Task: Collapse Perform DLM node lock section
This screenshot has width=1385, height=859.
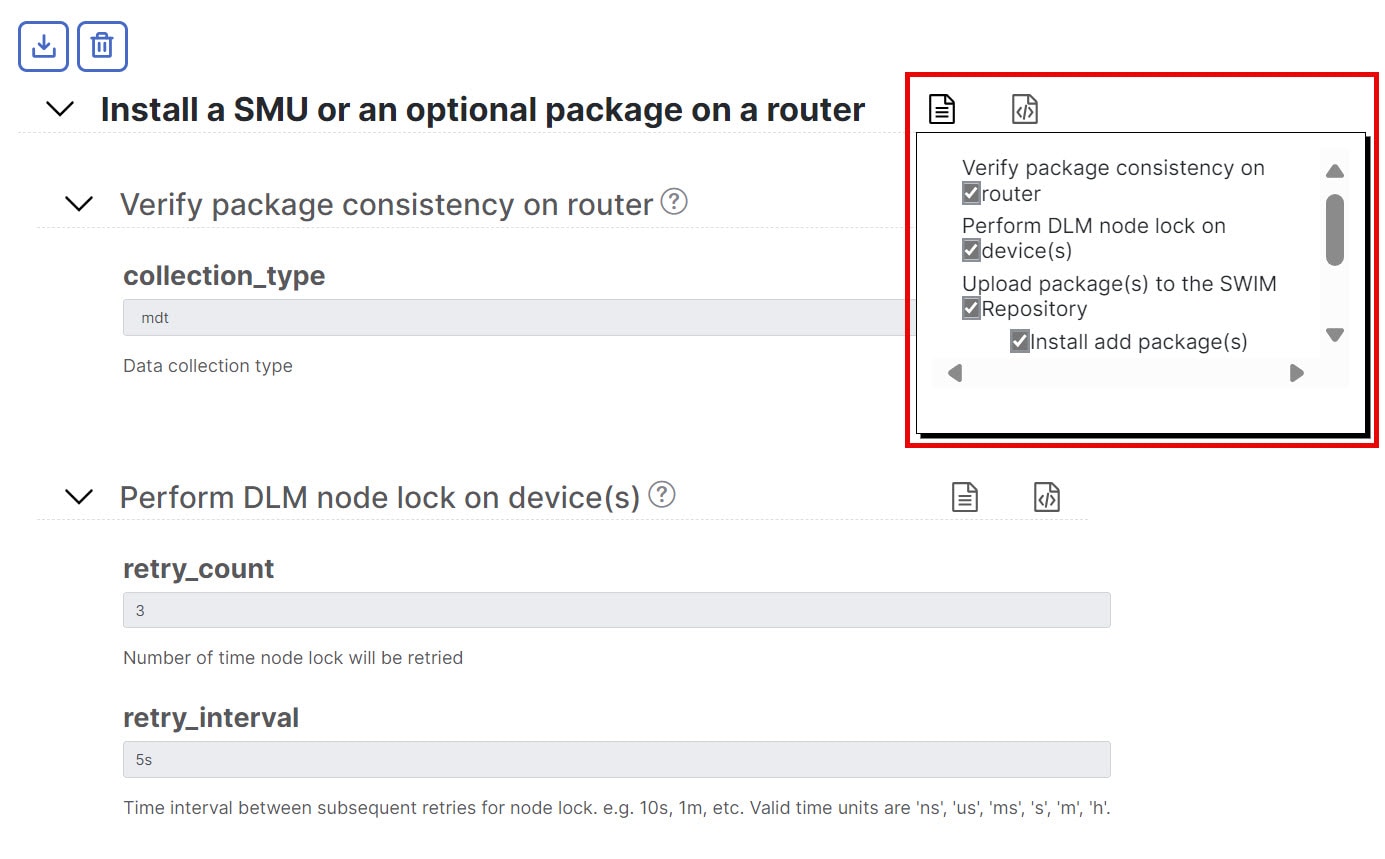Action: click(x=79, y=496)
